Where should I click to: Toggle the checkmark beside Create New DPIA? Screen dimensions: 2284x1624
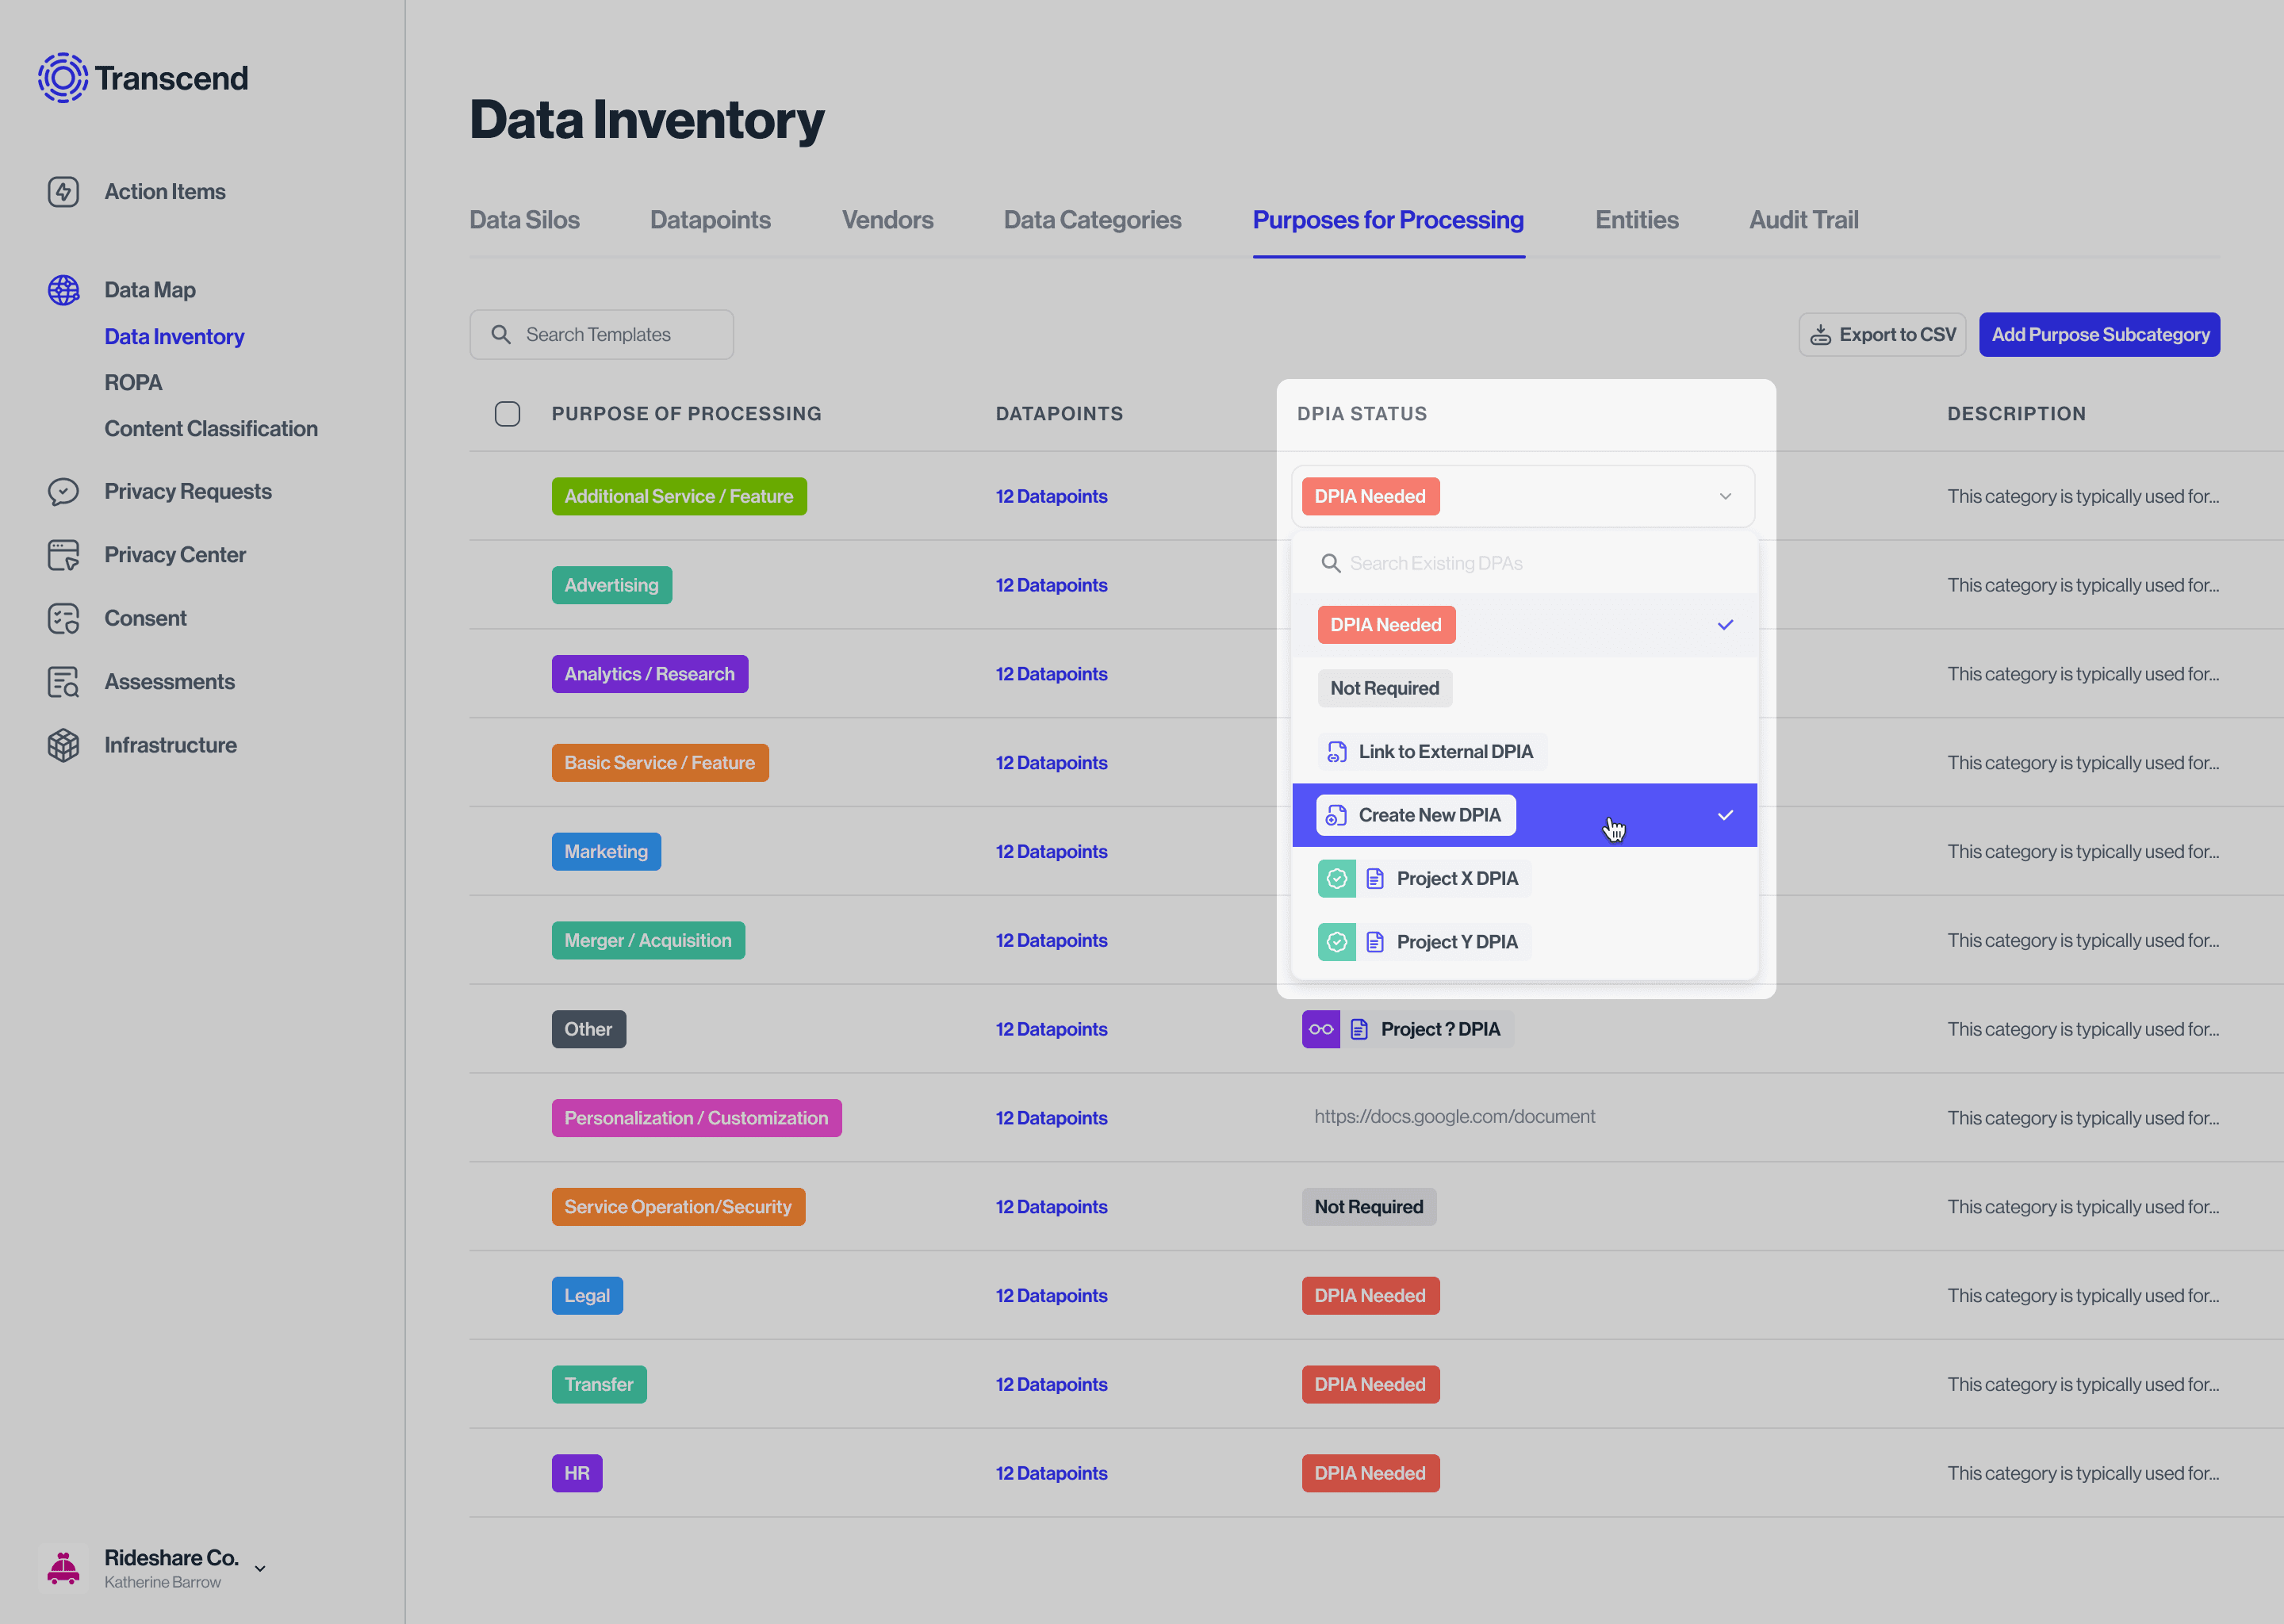pyautogui.click(x=1724, y=815)
